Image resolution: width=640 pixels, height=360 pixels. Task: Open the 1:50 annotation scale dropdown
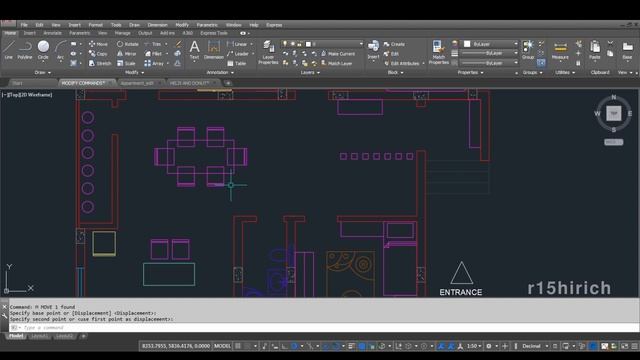pos(475,346)
